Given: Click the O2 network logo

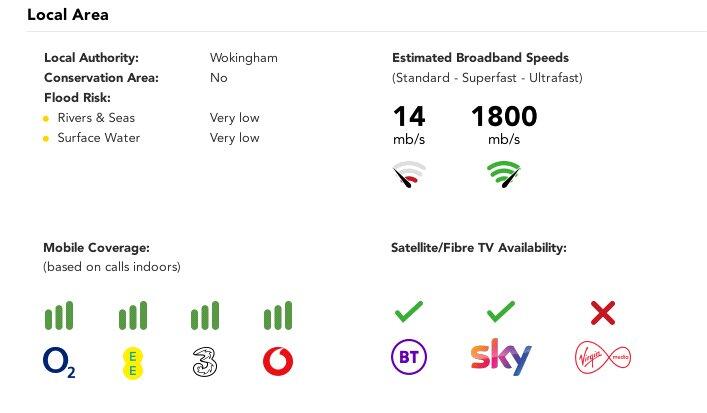Looking at the screenshot, I should point(59,362).
